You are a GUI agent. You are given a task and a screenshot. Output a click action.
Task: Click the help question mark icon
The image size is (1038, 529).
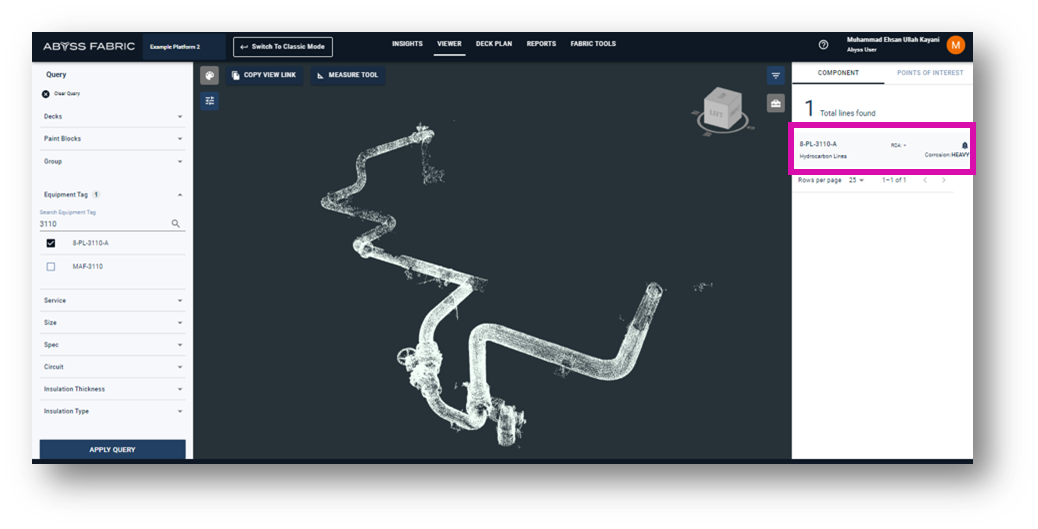coord(823,45)
